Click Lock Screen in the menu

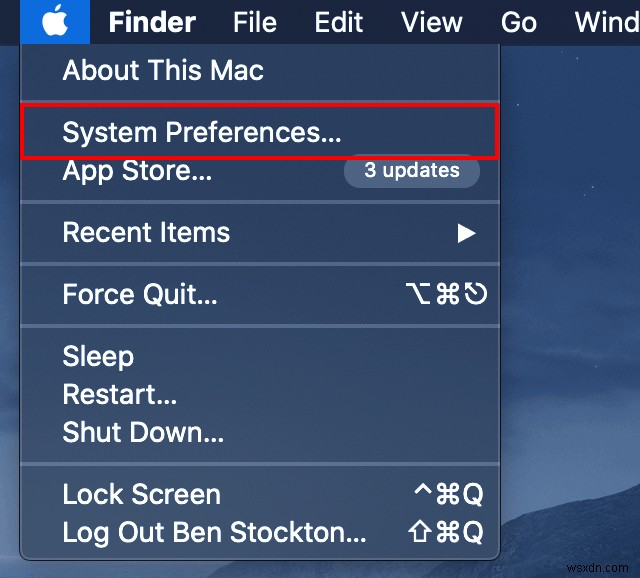click(141, 494)
